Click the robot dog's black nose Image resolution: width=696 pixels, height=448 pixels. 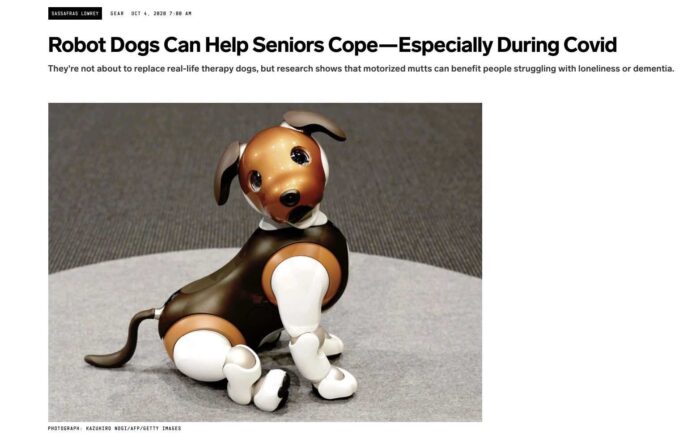pyautogui.click(x=289, y=198)
